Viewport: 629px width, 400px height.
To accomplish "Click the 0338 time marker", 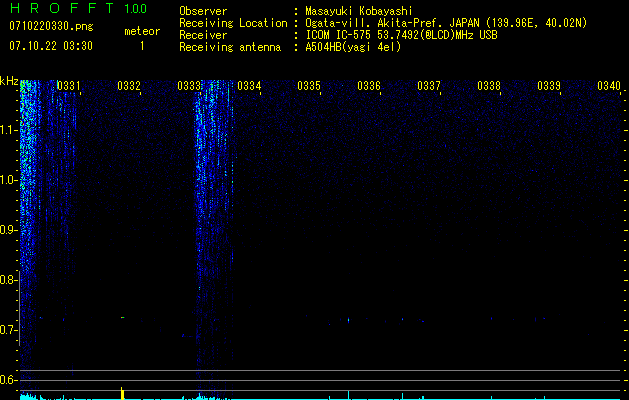I will pos(489,86).
